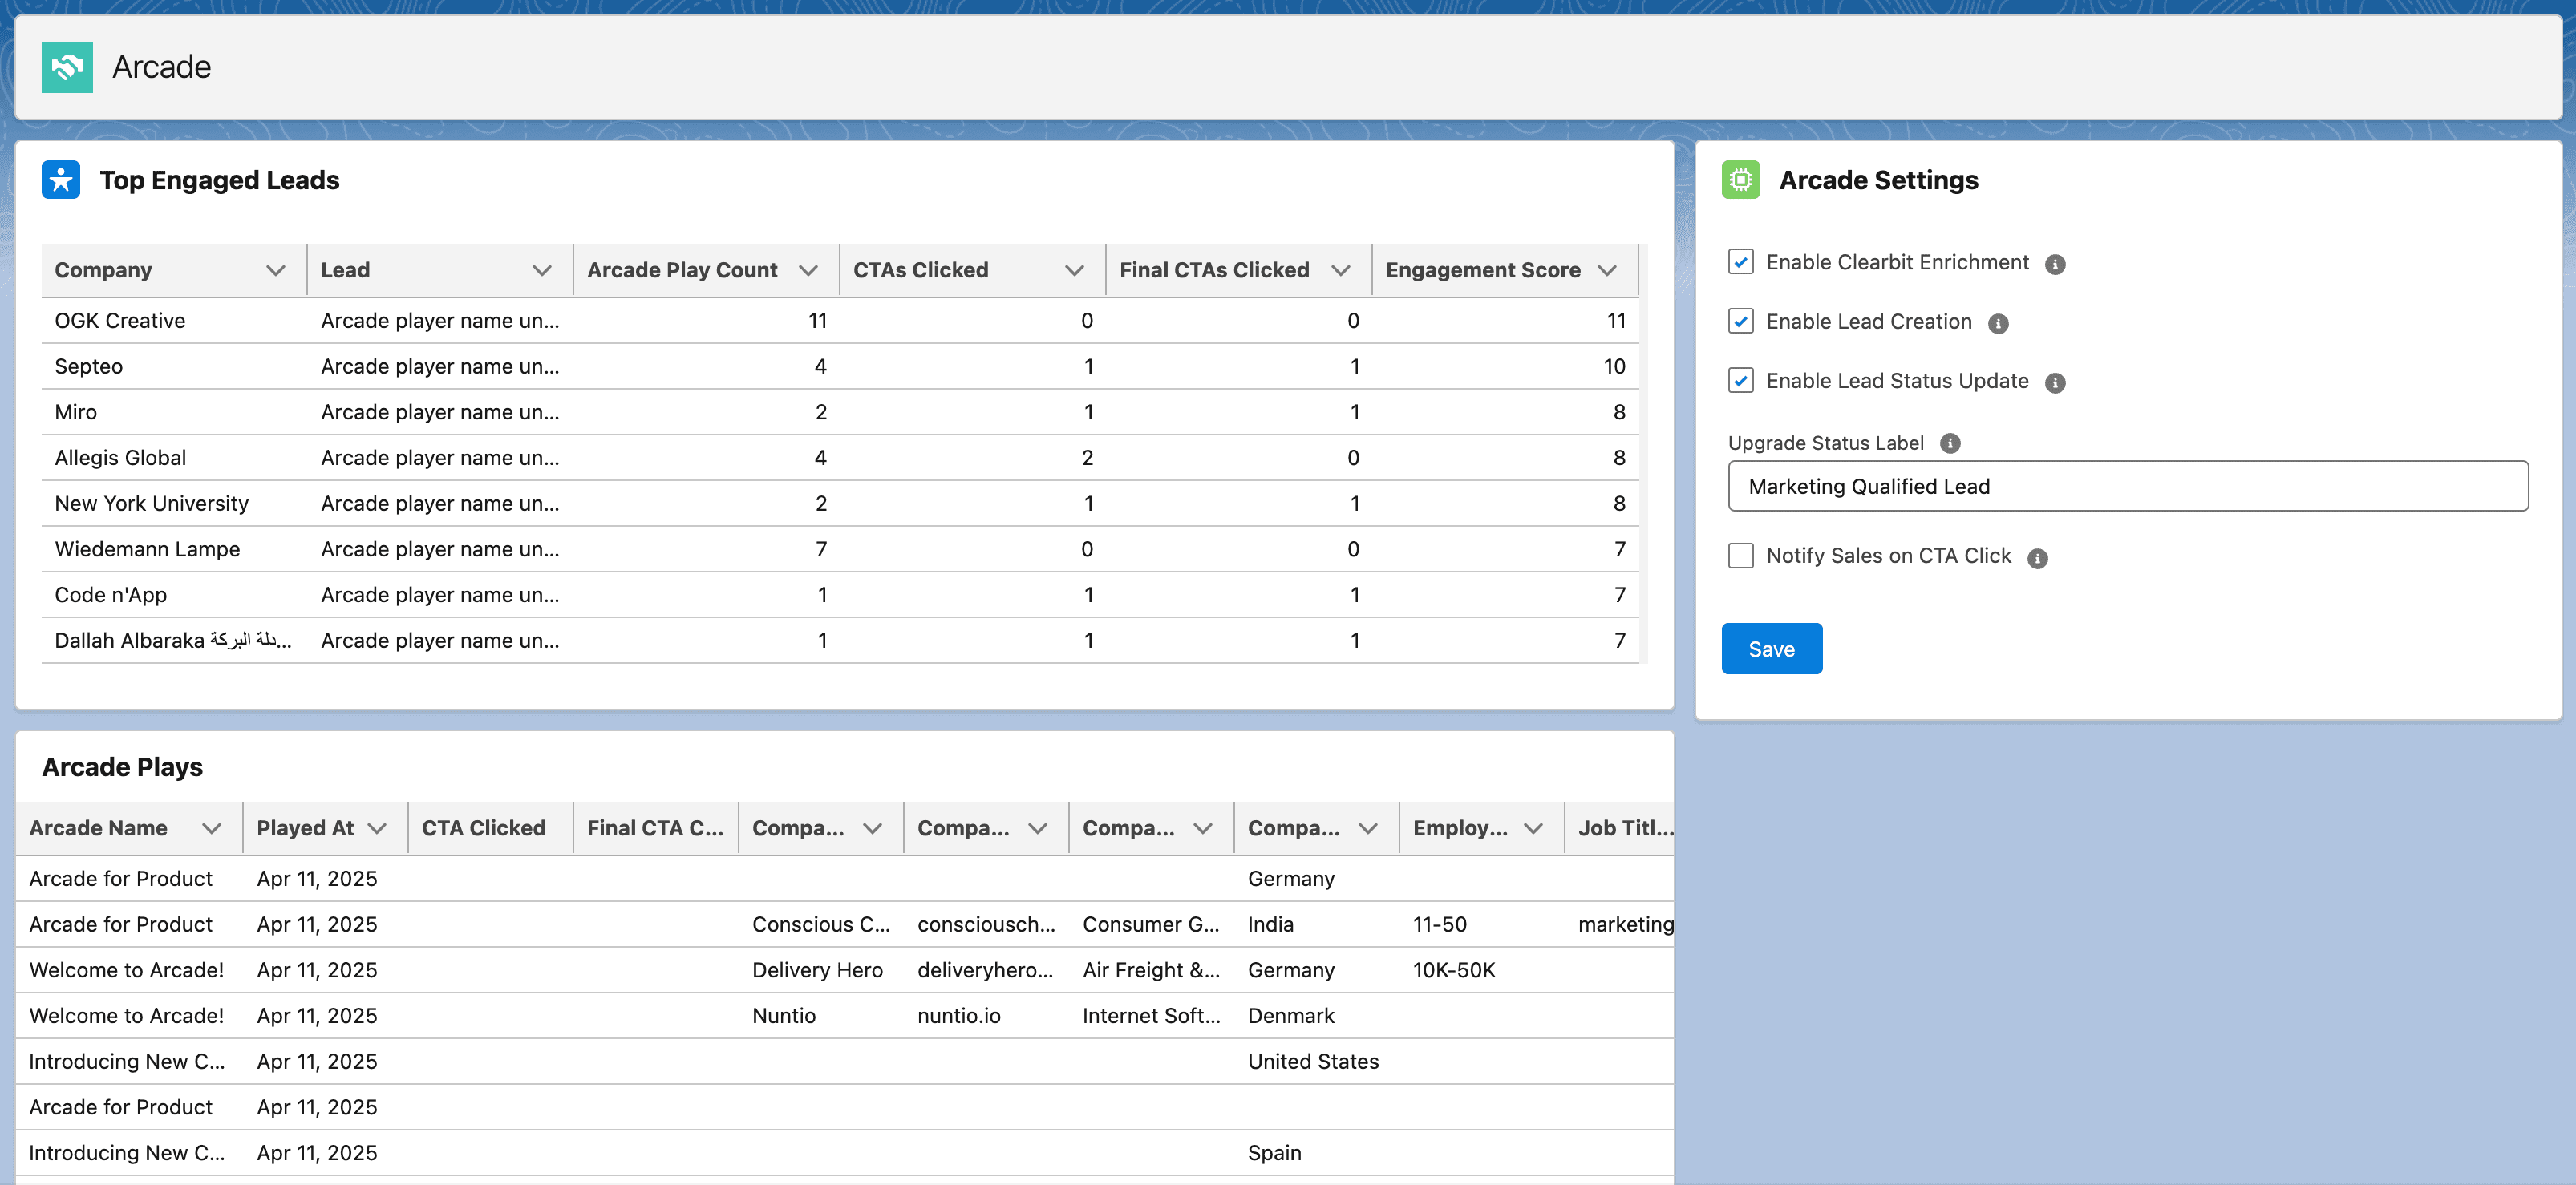The height and width of the screenshot is (1185, 2576).
Task: Click the Conscious C... company cell
Action: tap(821, 924)
